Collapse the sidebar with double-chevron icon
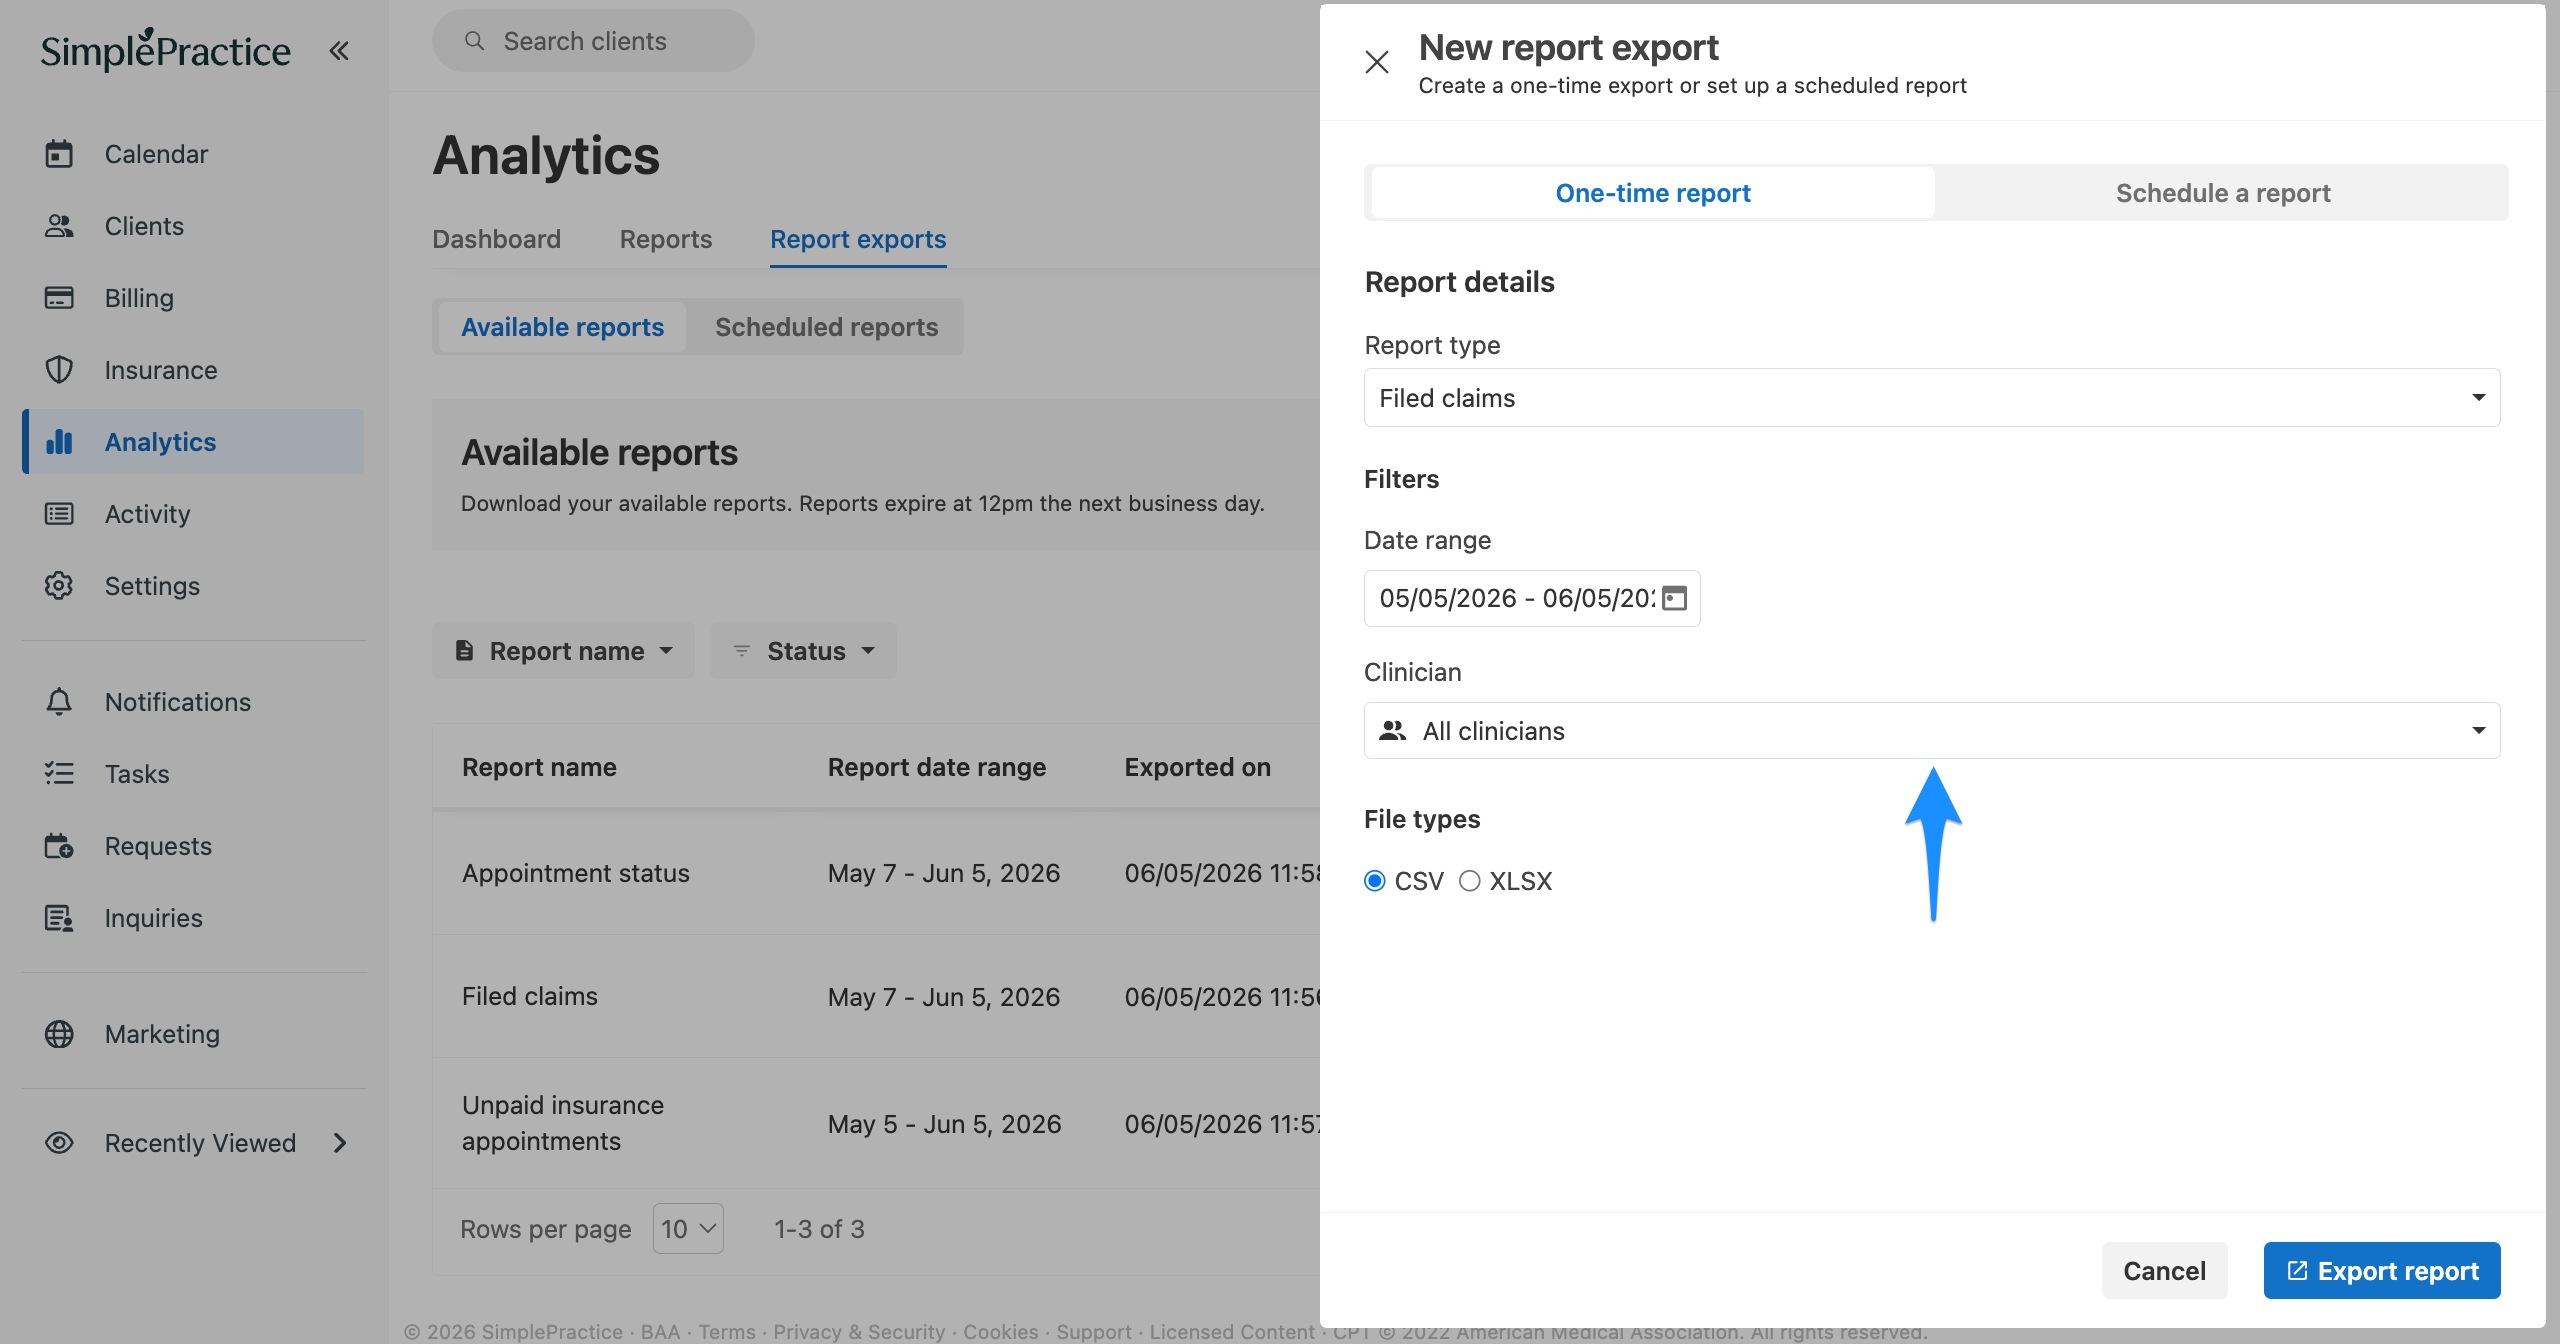 pos(339,50)
